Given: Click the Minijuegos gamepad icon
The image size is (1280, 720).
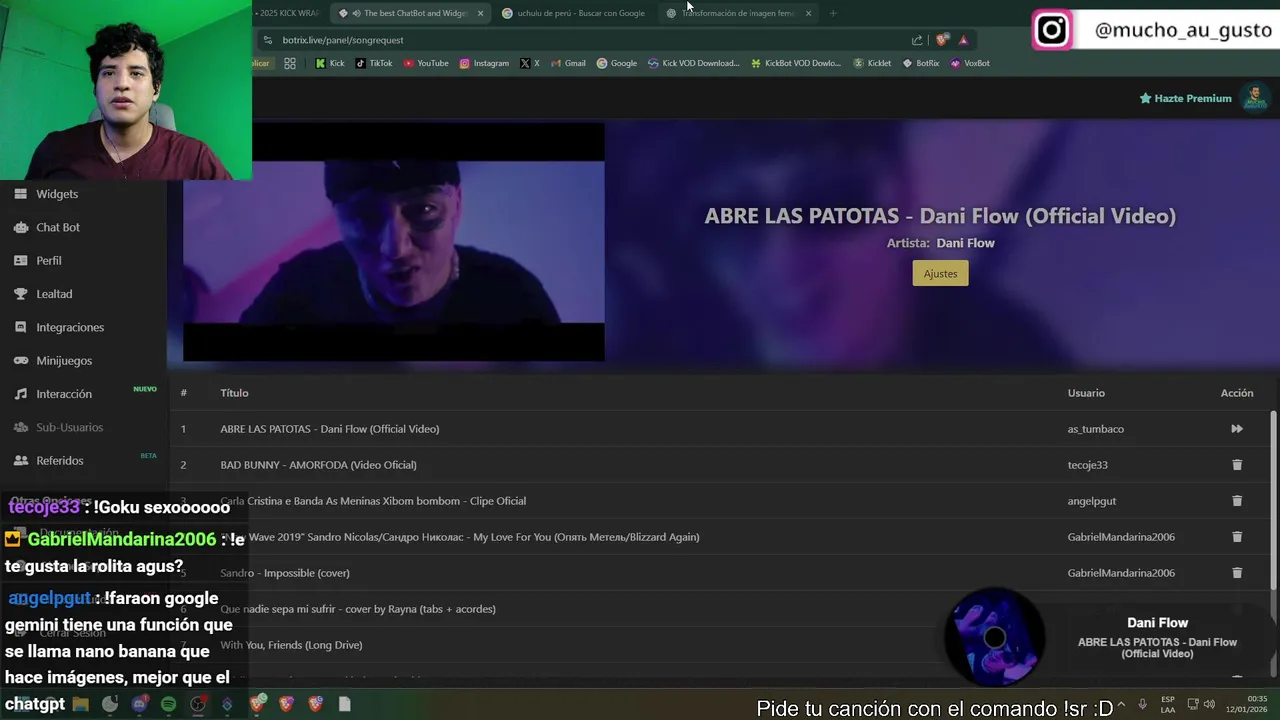Looking at the screenshot, I should point(20,360).
